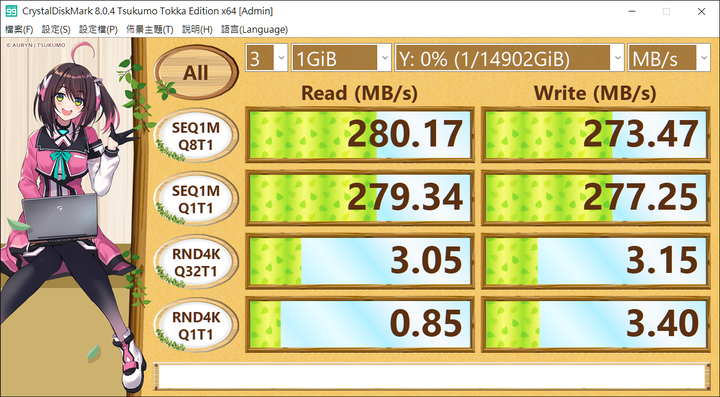Select the SEQ1M Q8T1 read result 280.17
Screen dimensions: 720x397
tap(360, 134)
